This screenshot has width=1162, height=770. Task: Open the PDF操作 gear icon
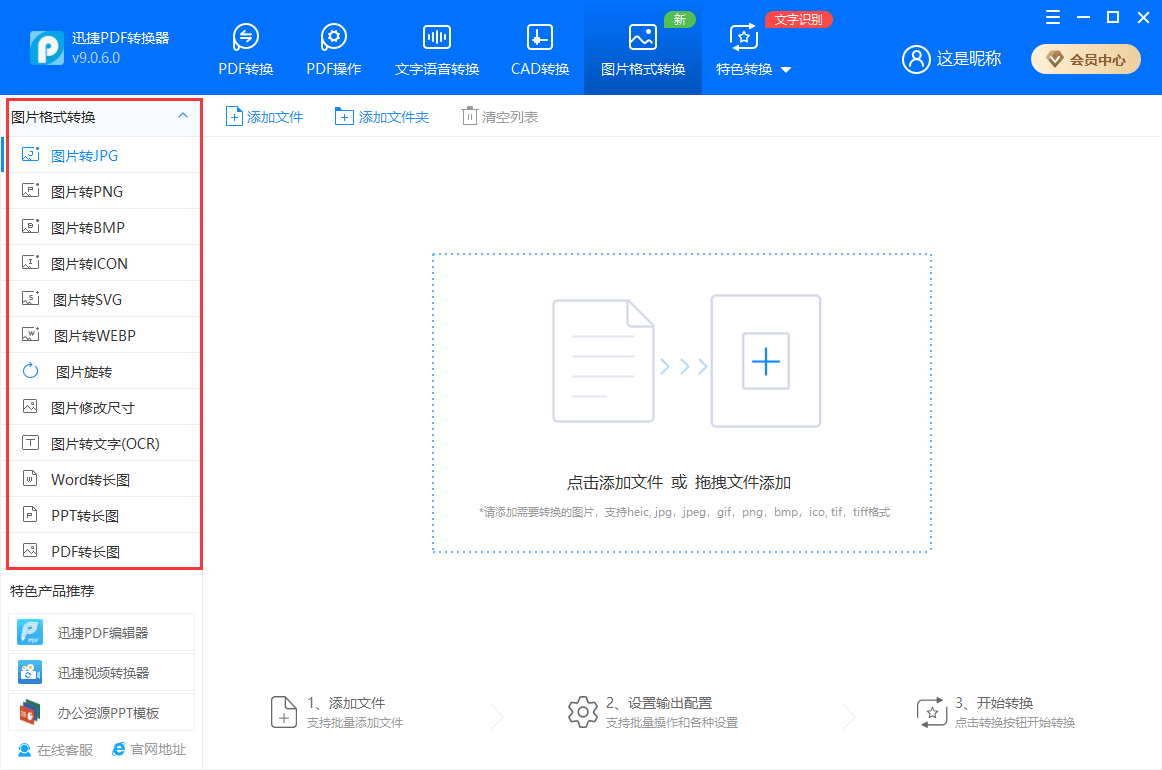(333, 38)
